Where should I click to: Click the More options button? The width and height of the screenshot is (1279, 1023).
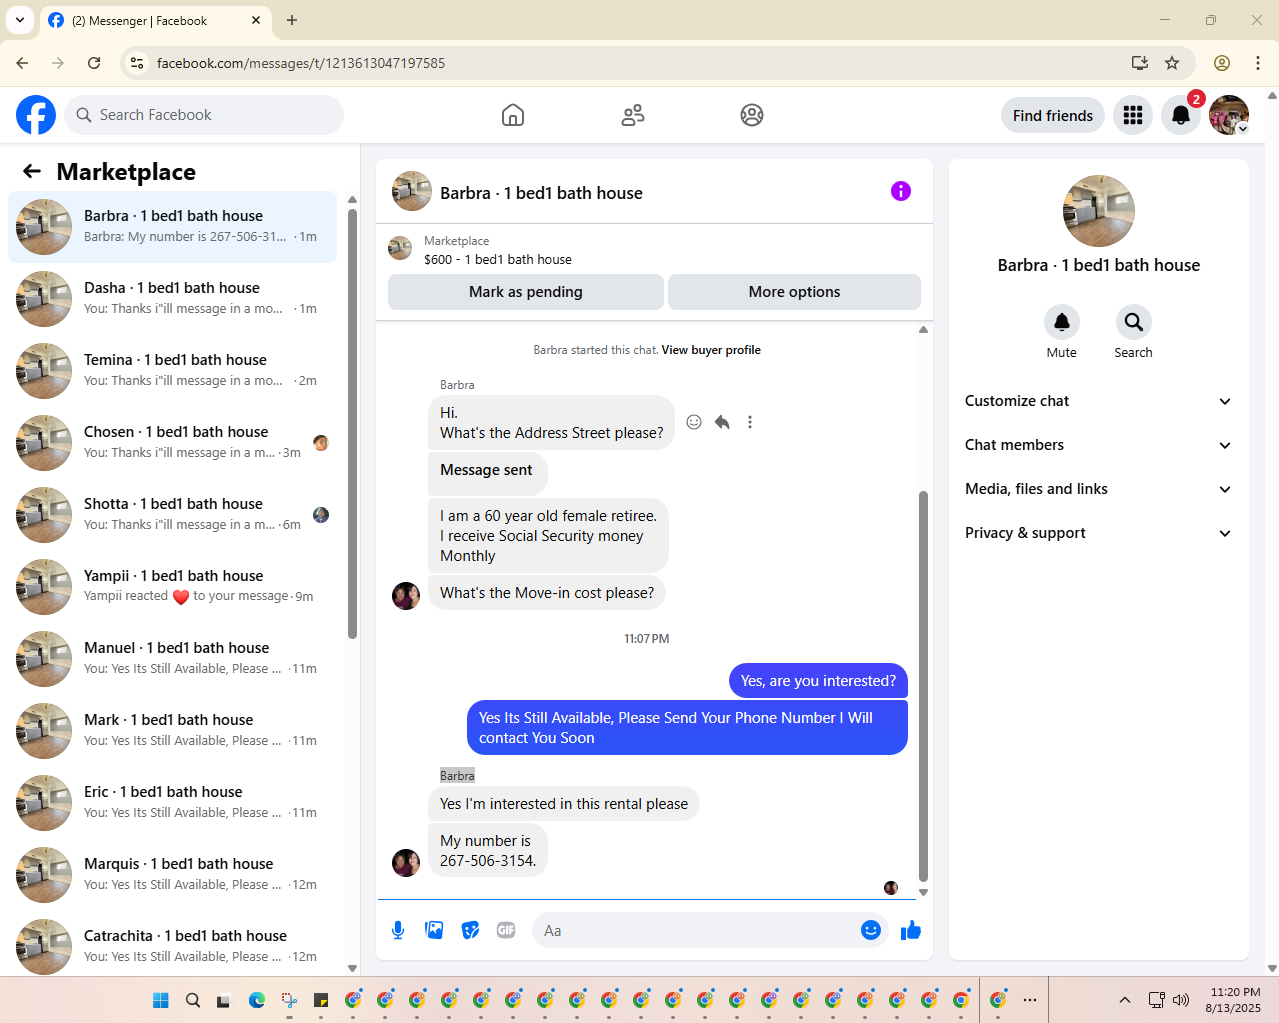tap(794, 292)
